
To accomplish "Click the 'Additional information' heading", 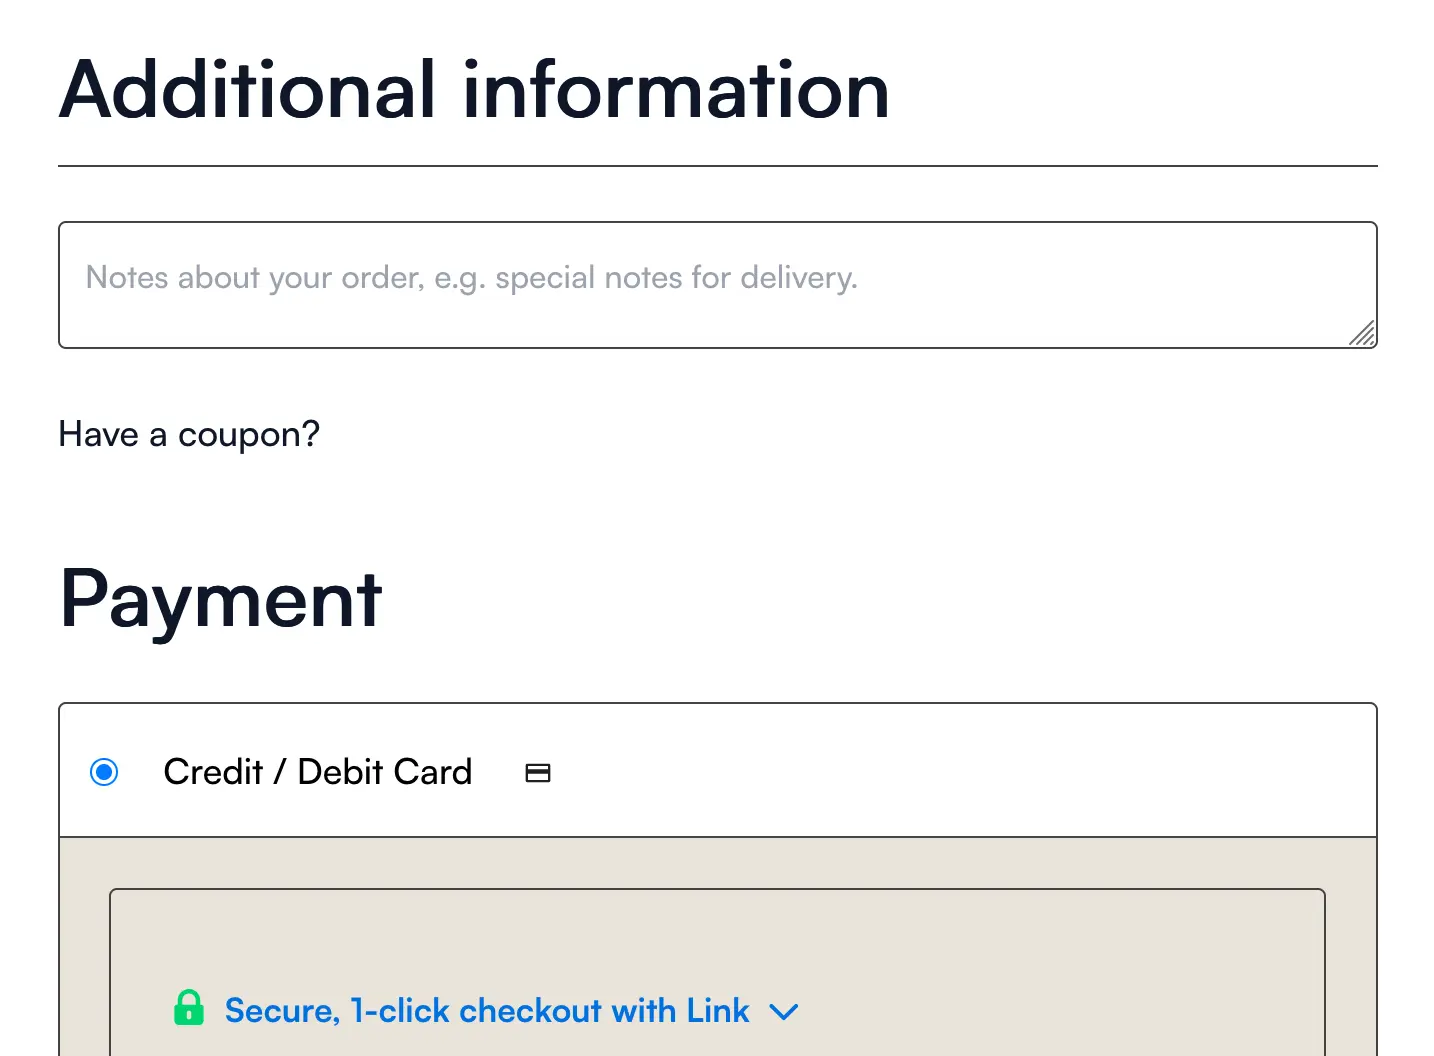I will 474,90.
